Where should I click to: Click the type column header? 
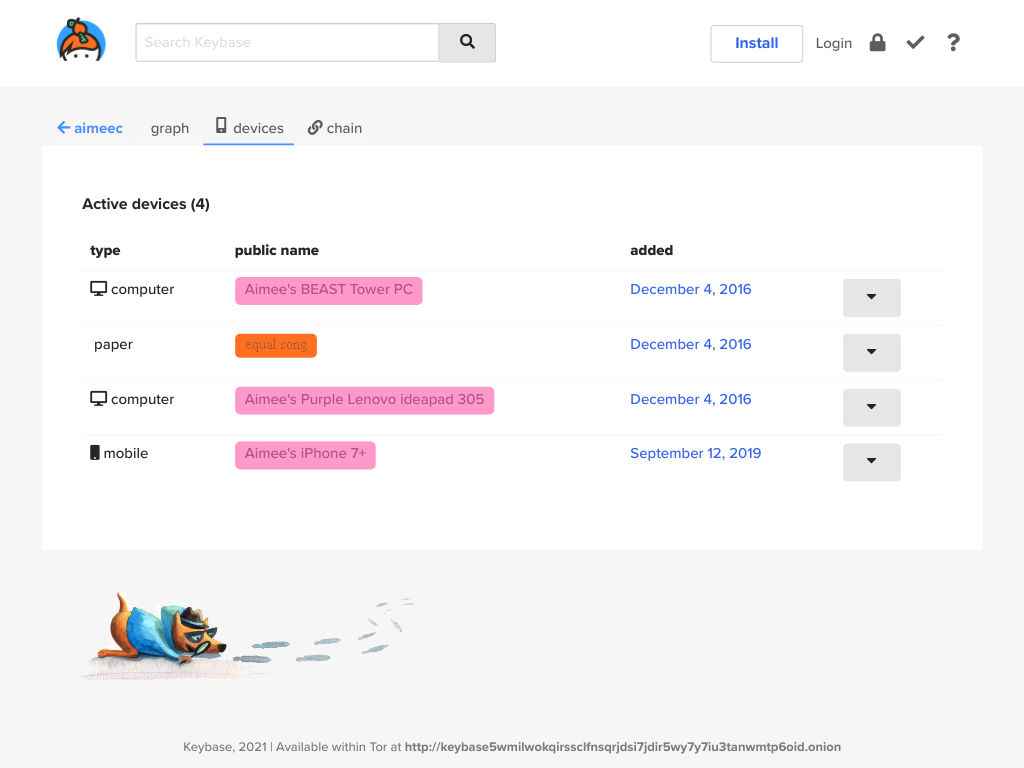coord(105,250)
